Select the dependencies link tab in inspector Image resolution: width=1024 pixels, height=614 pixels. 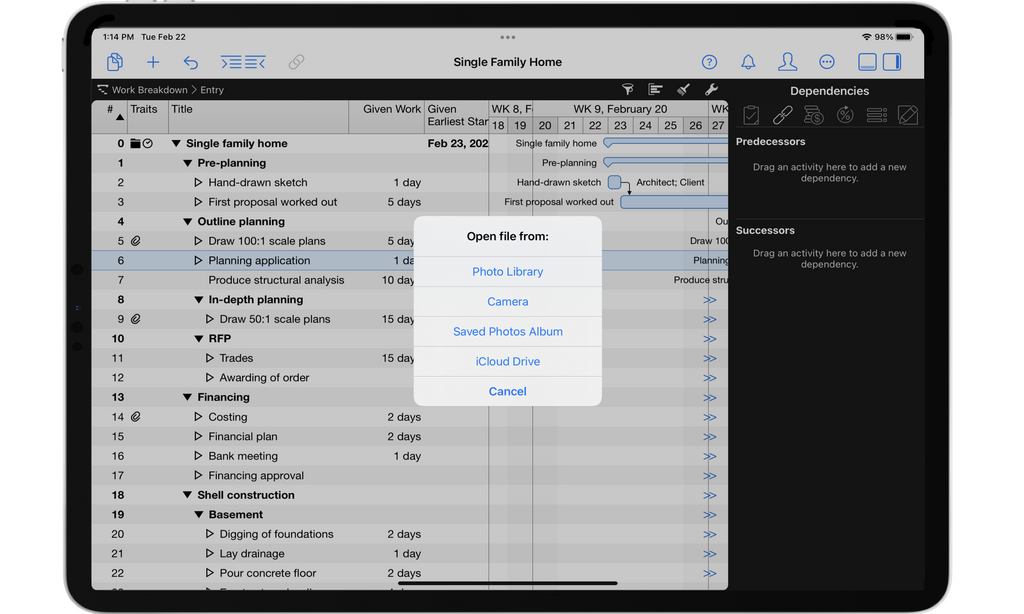point(782,115)
